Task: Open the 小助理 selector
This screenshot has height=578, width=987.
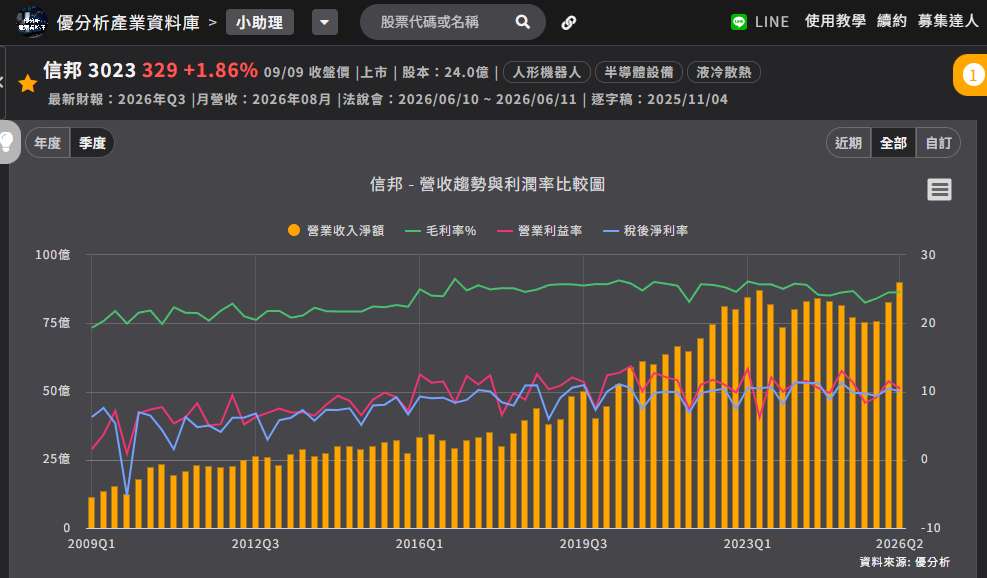Action: [259, 23]
